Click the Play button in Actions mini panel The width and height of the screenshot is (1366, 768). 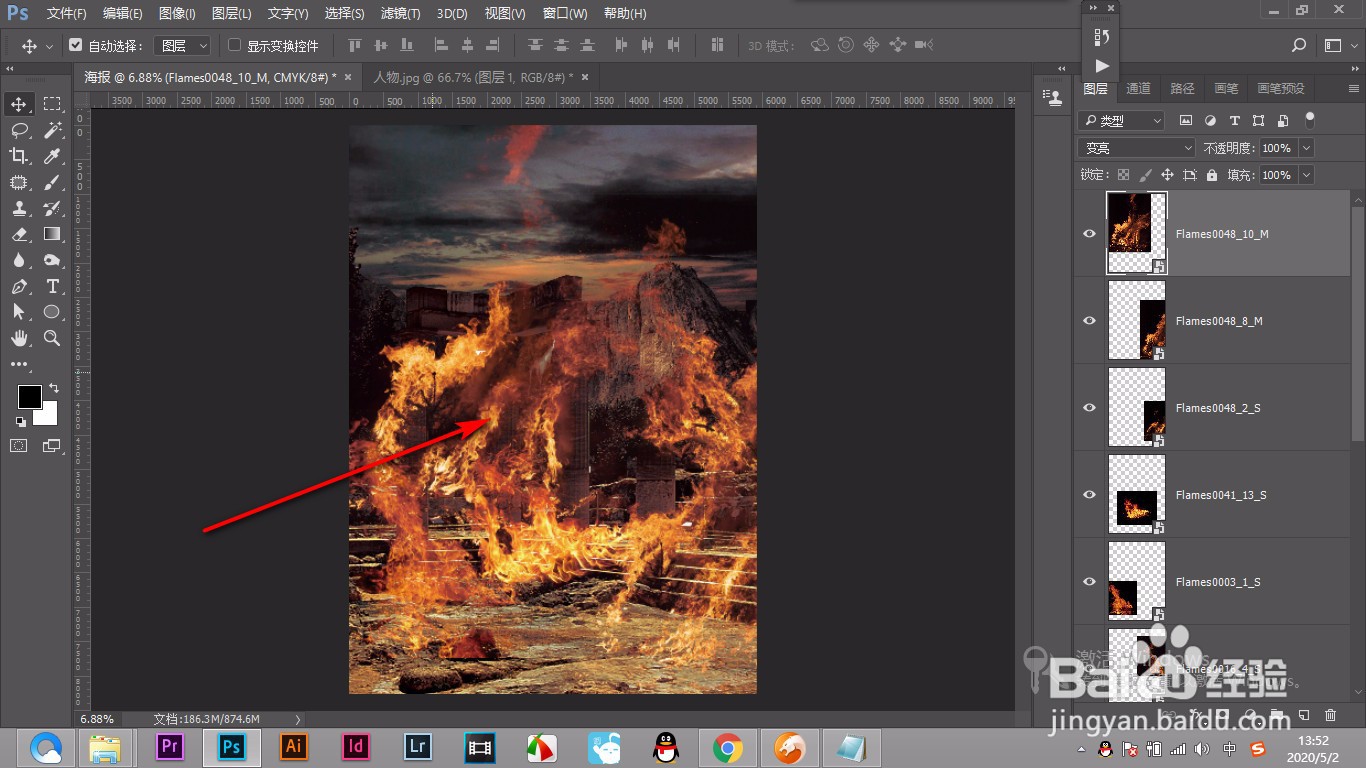pos(1101,66)
